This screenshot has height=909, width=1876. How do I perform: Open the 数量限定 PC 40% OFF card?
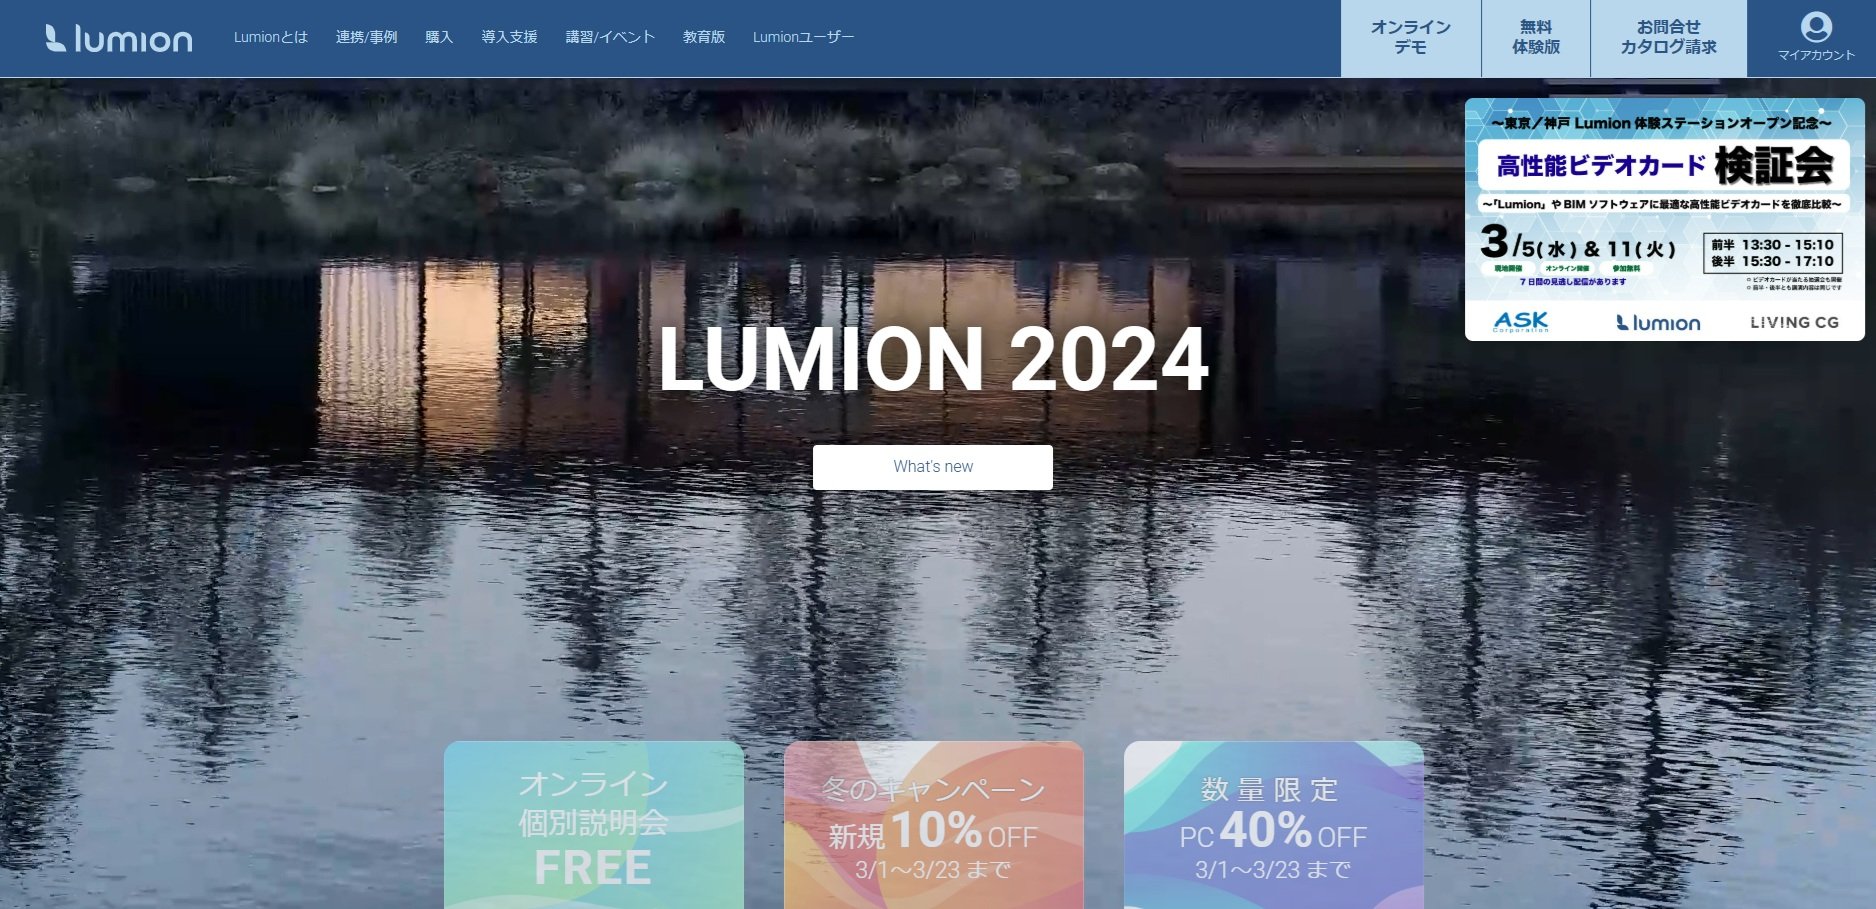click(x=1274, y=825)
